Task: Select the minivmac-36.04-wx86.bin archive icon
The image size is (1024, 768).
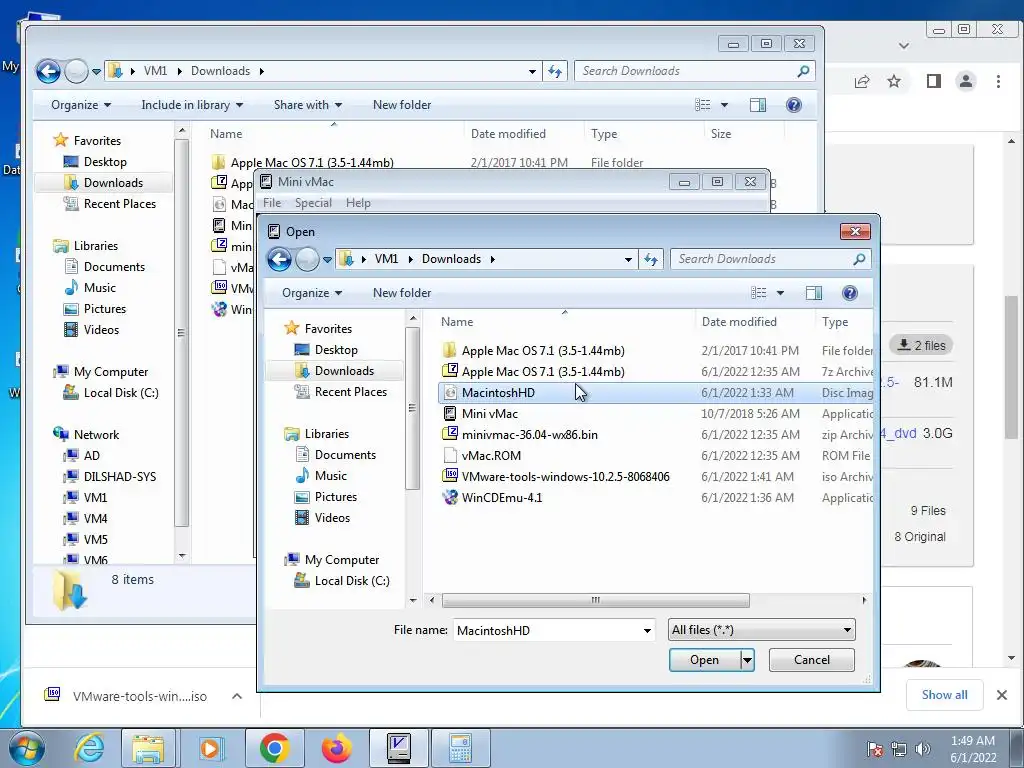Action: point(449,434)
